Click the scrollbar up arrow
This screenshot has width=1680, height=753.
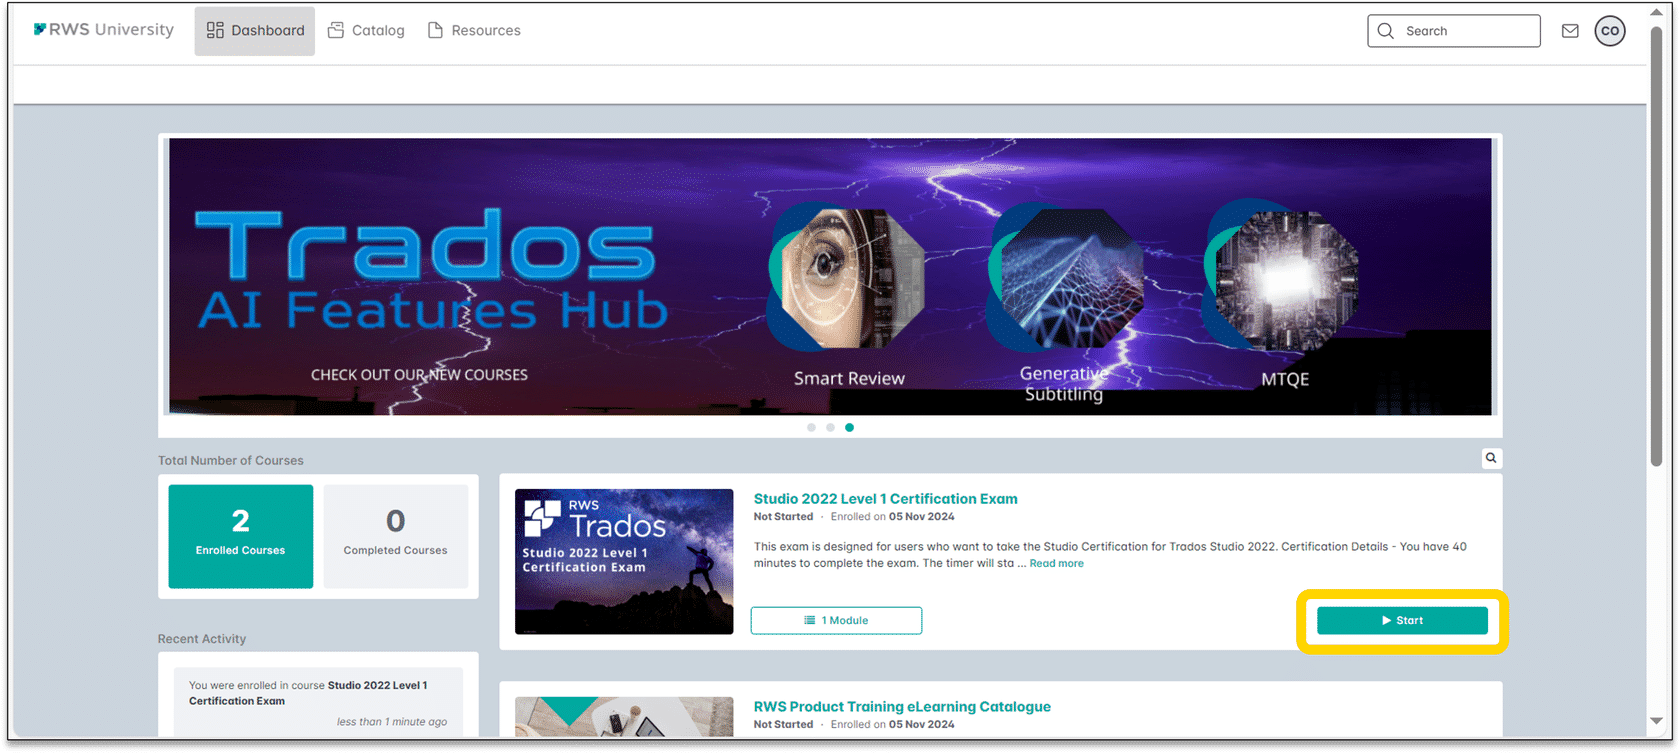click(1656, 11)
